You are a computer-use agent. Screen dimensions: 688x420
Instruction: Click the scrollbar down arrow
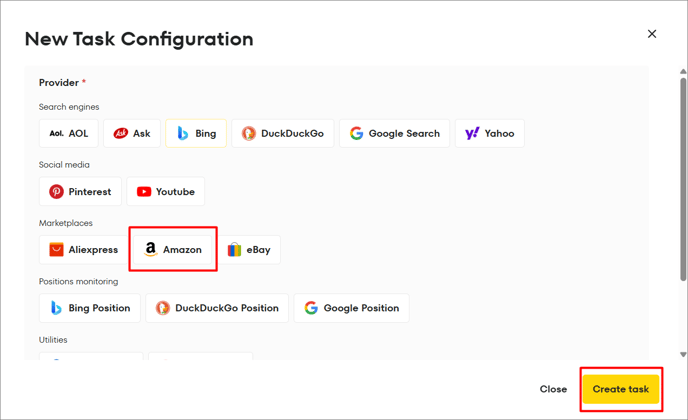point(683,355)
